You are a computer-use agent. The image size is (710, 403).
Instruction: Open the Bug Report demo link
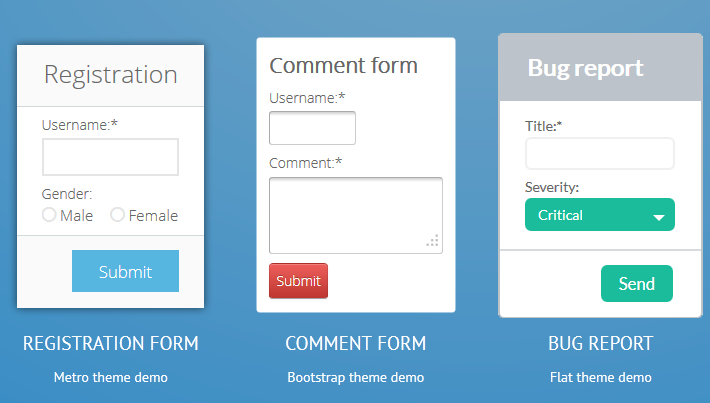pyautogui.click(x=600, y=343)
